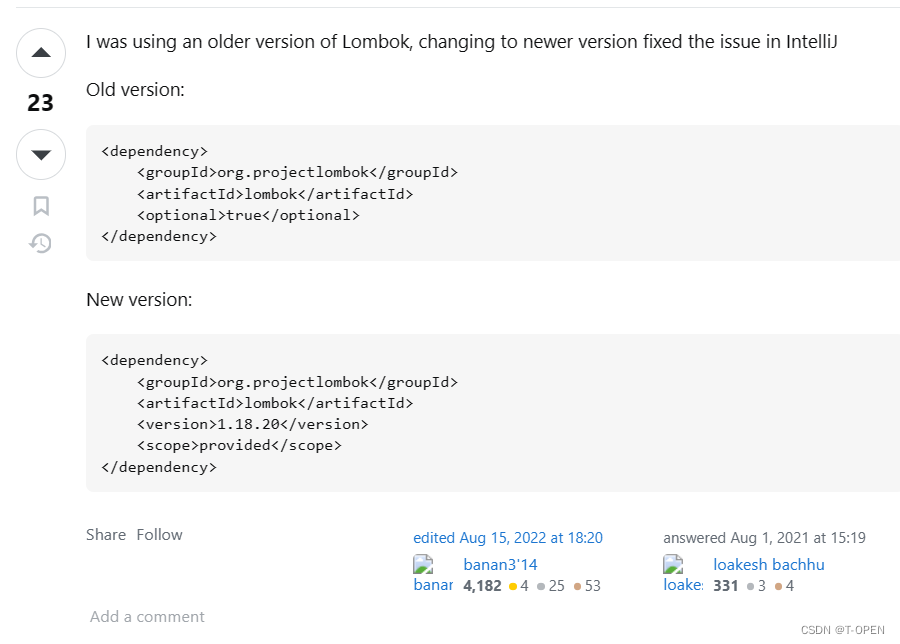Click the new version dependency code block

pos(493,413)
